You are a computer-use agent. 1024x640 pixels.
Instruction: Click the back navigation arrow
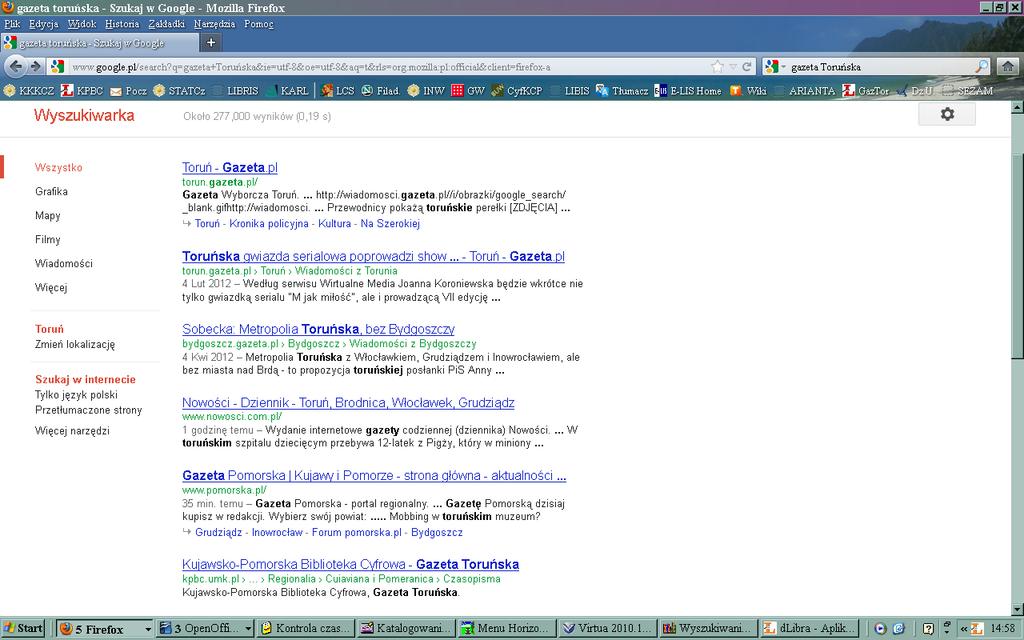tap(16, 66)
